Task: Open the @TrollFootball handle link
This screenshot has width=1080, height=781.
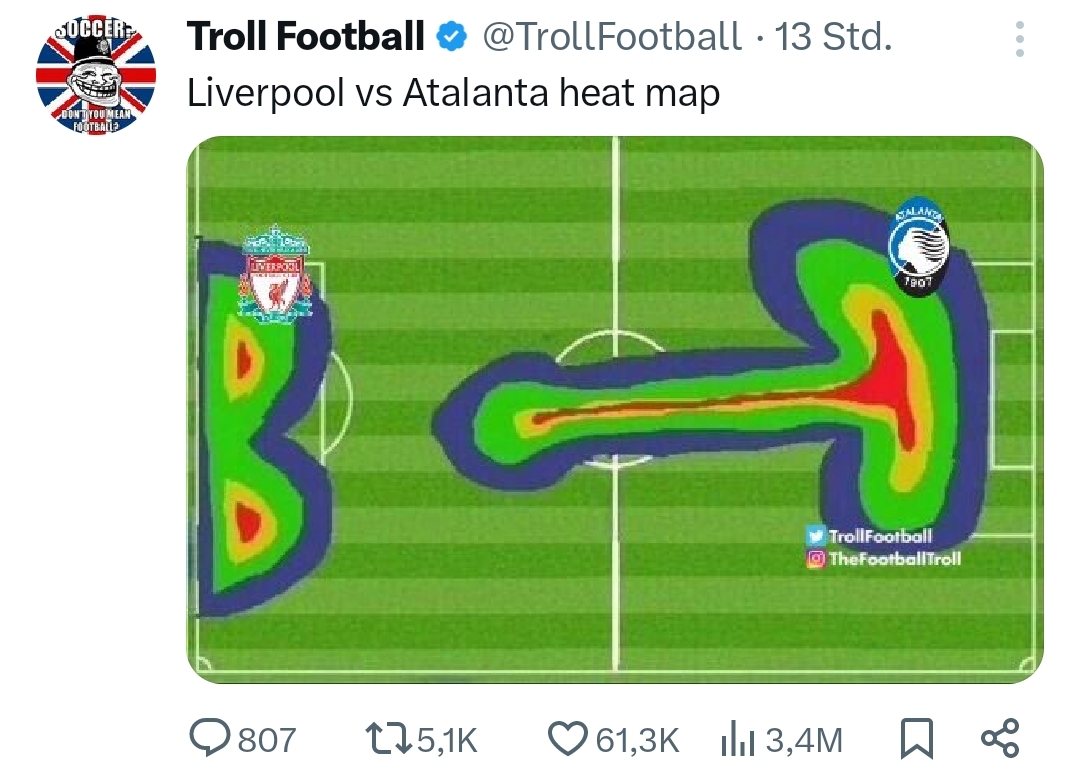Action: pos(612,38)
